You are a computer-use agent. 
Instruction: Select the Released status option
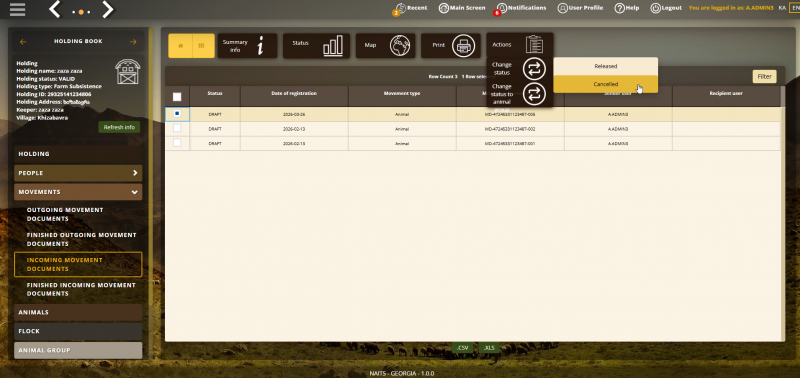coord(606,66)
